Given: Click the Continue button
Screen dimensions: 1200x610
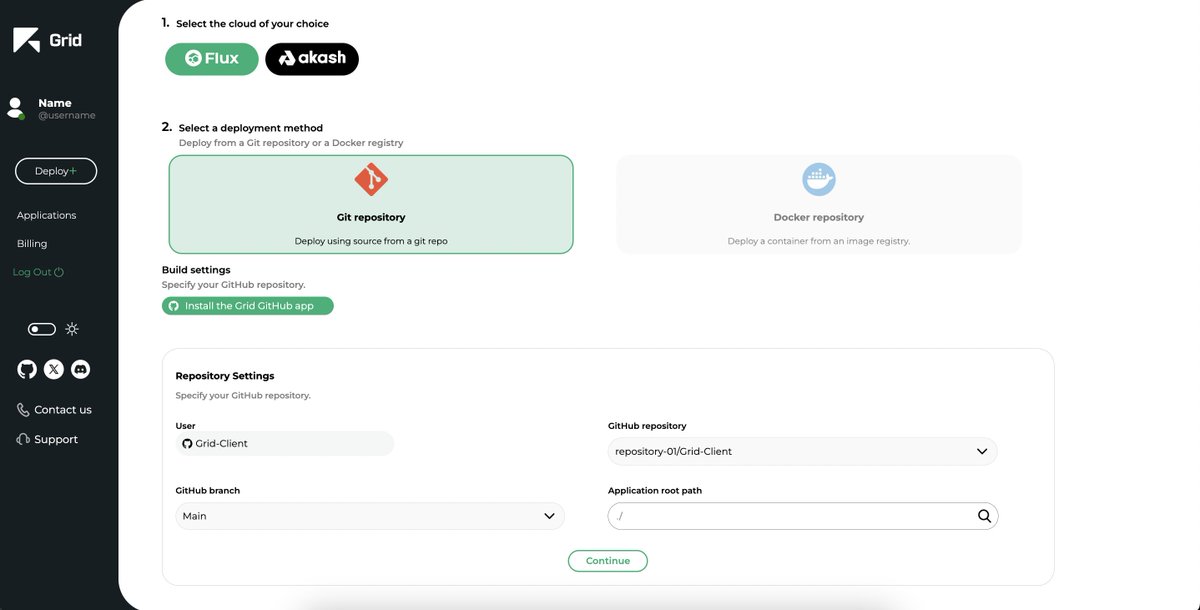Looking at the screenshot, I should (x=608, y=561).
